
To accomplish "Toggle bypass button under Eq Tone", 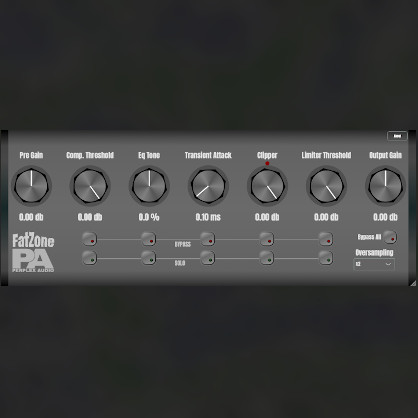I will click(x=148, y=239).
